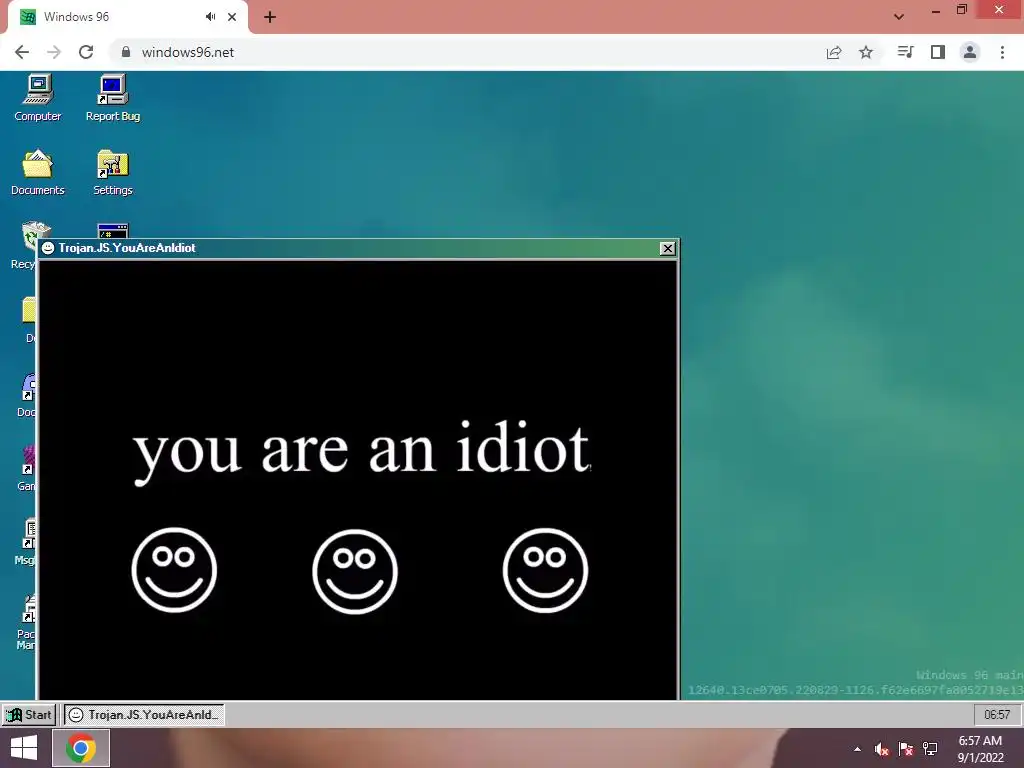Click the Windows 96 taskbar clock 06:57
Screen dimensions: 1024x768
click(997, 714)
